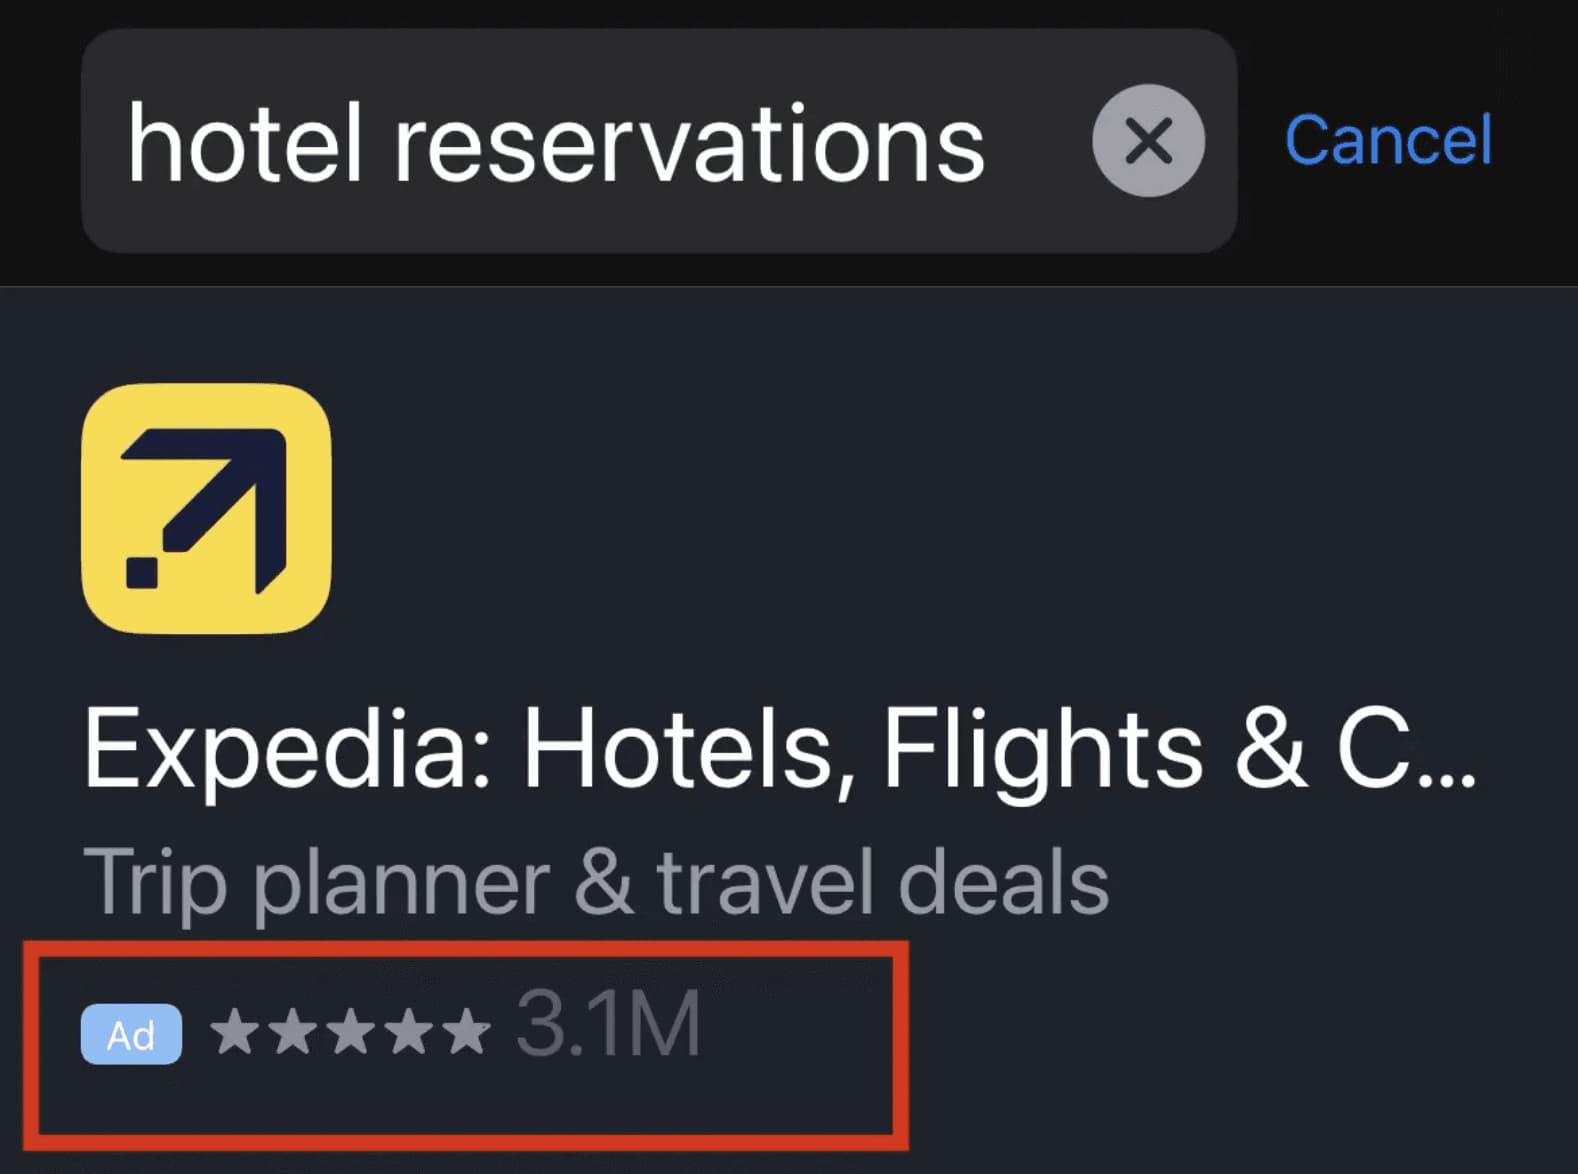1578x1174 pixels.
Task: Click the first star in the rating
Action: pyautogui.click(x=234, y=1031)
